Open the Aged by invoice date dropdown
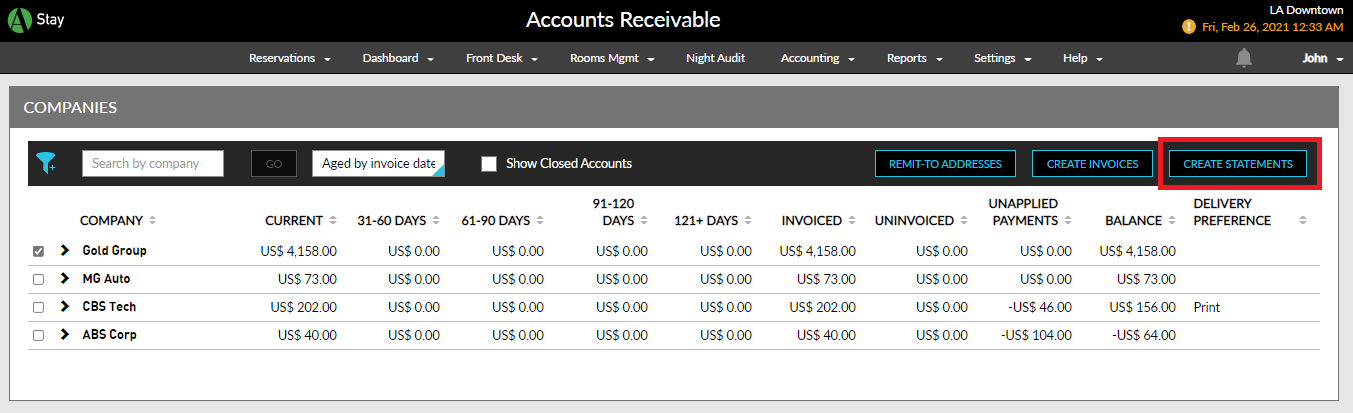The height and width of the screenshot is (413, 1353). (378, 164)
